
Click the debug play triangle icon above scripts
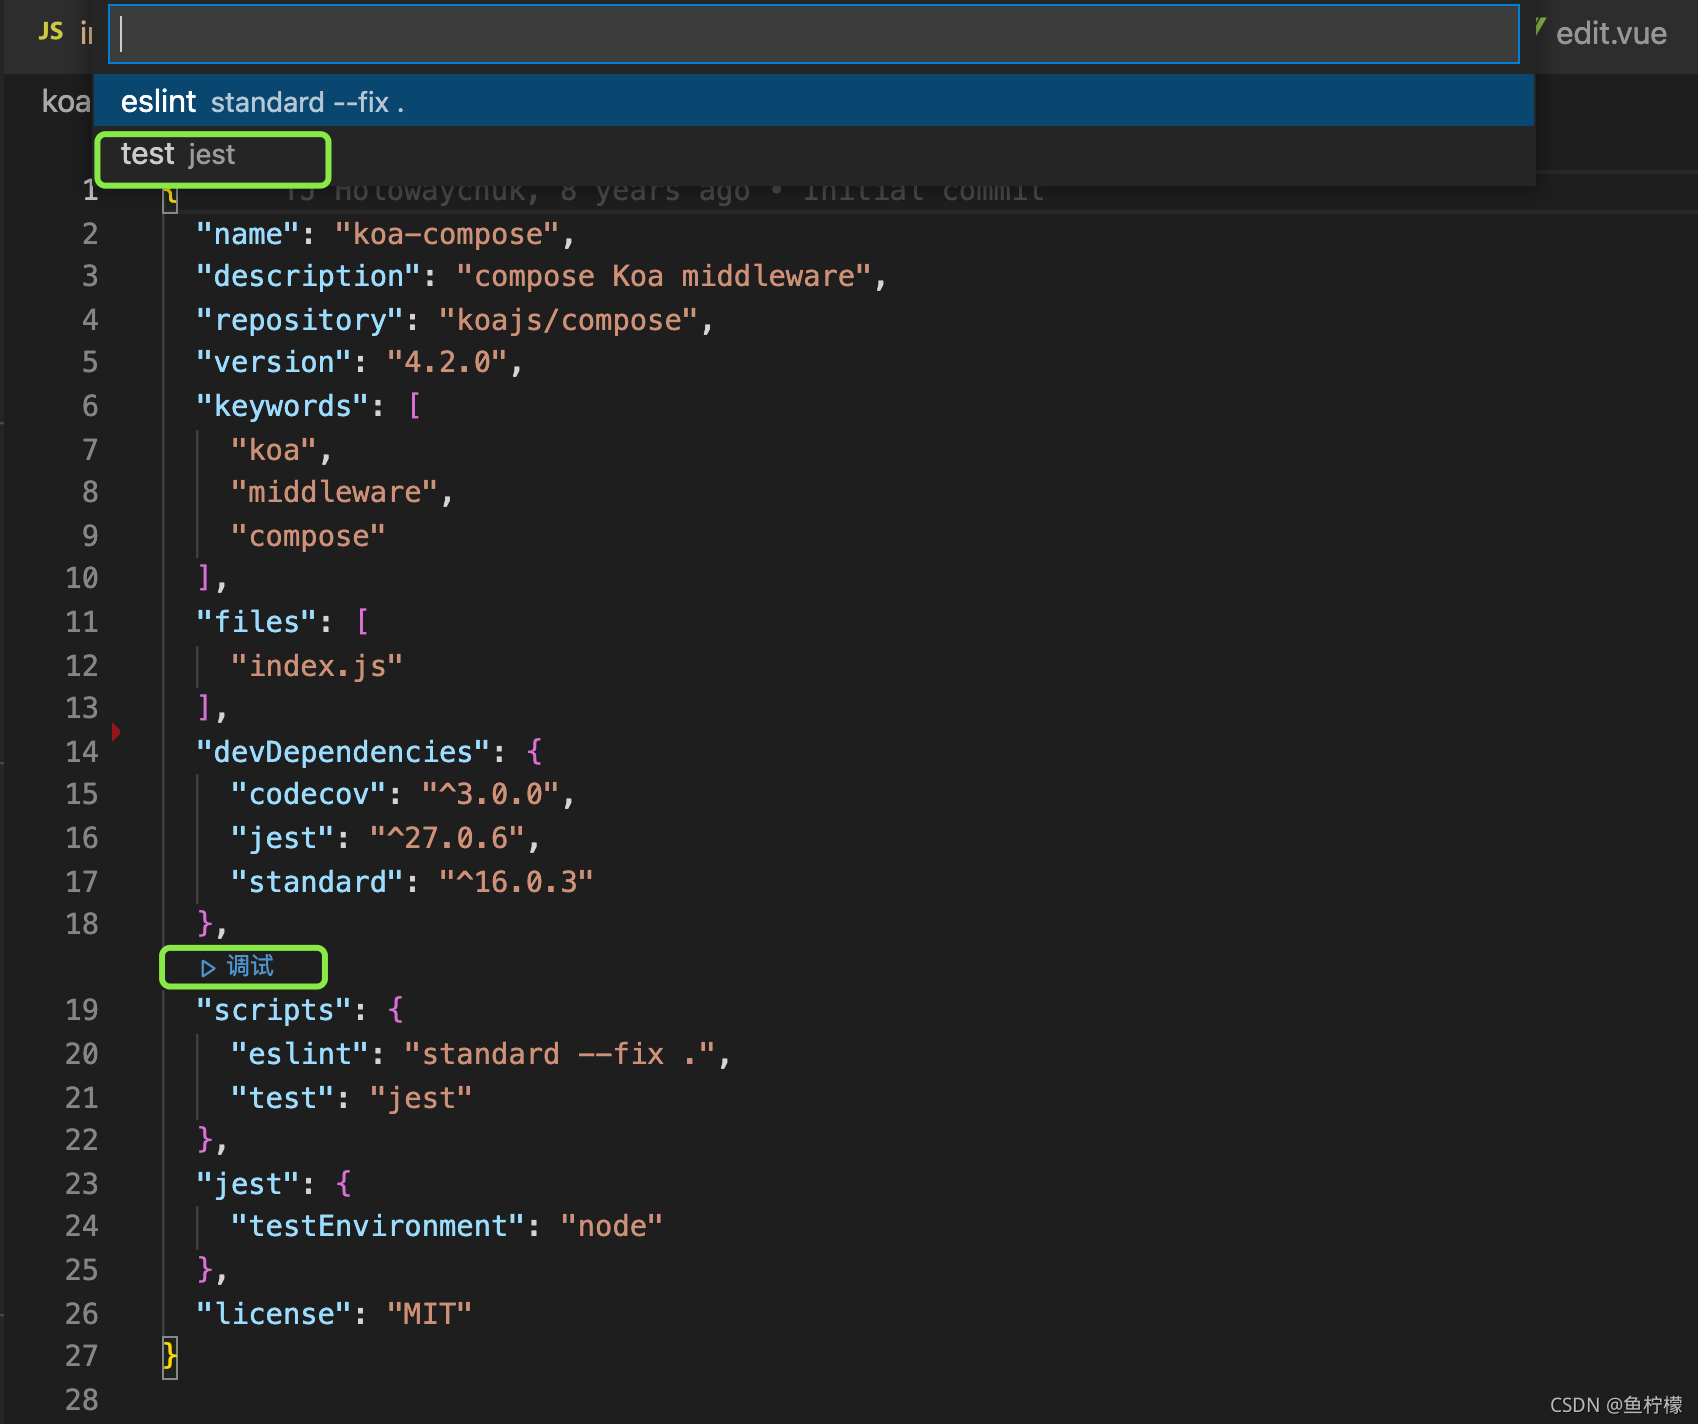pyautogui.click(x=208, y=968)
